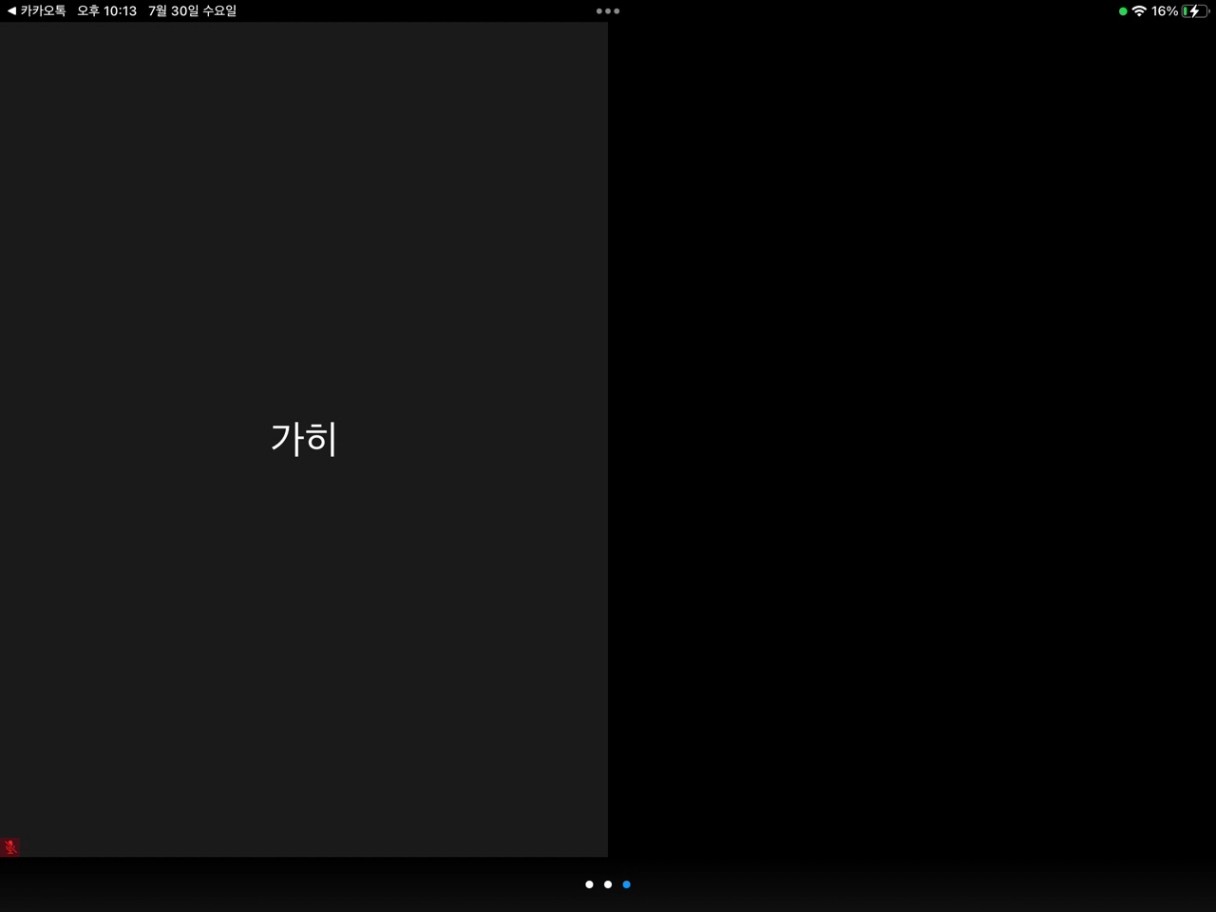Screen dimensions: 1216x912
Task: Tap the 16% battery percentage
Action: (x=1164, y=11)
